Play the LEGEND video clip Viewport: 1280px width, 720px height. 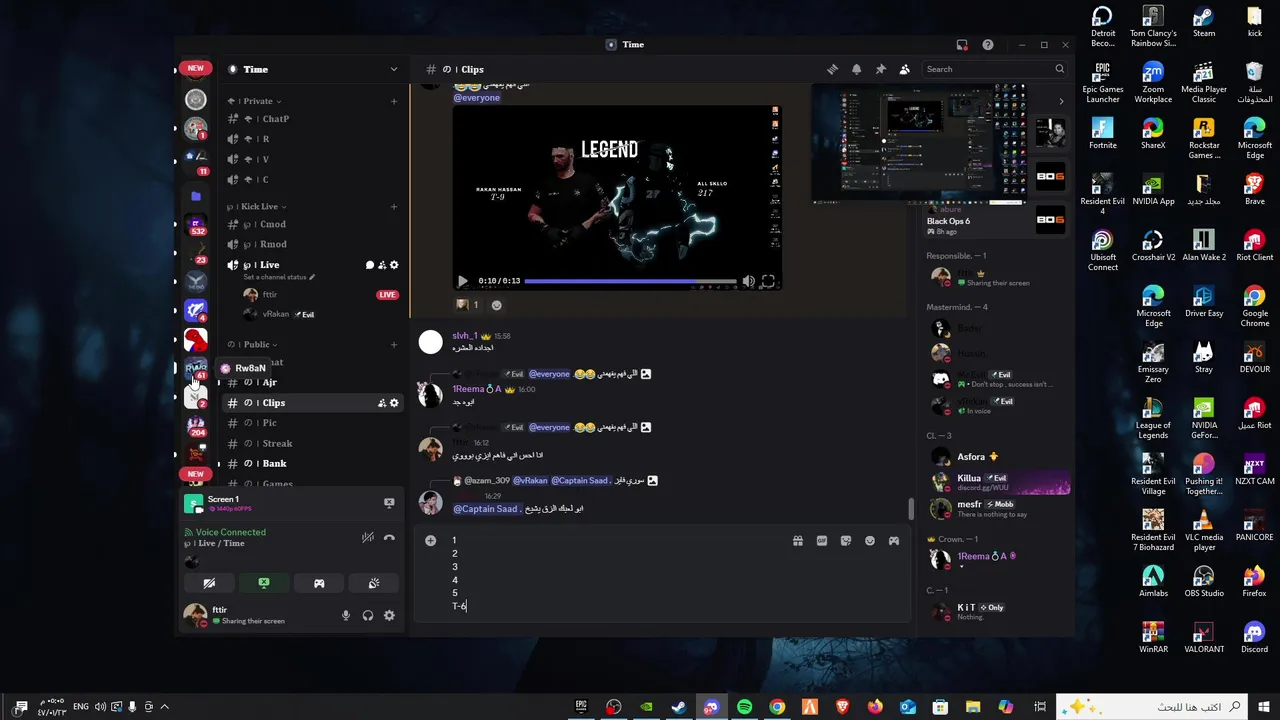coord(462,282)
